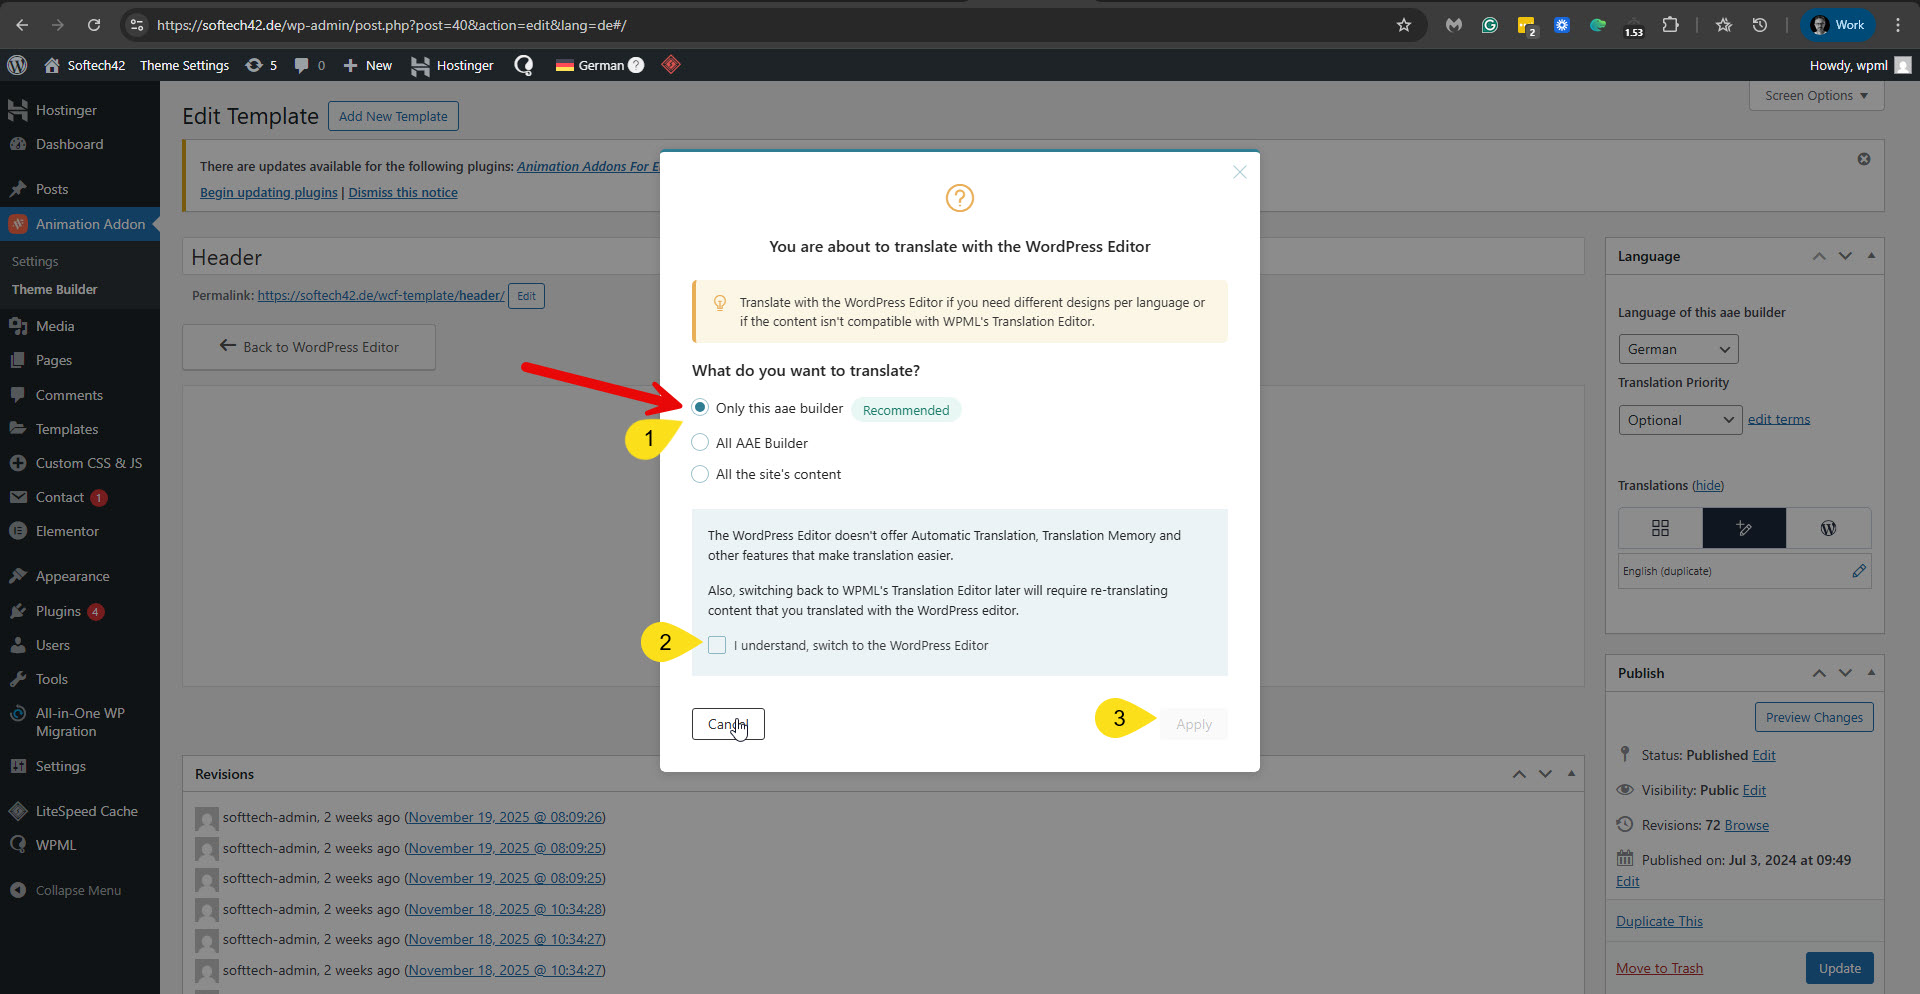This screenshot has width=1920, height=994.
Task: Open the New content menu
Action: click(x=367, y=65)
